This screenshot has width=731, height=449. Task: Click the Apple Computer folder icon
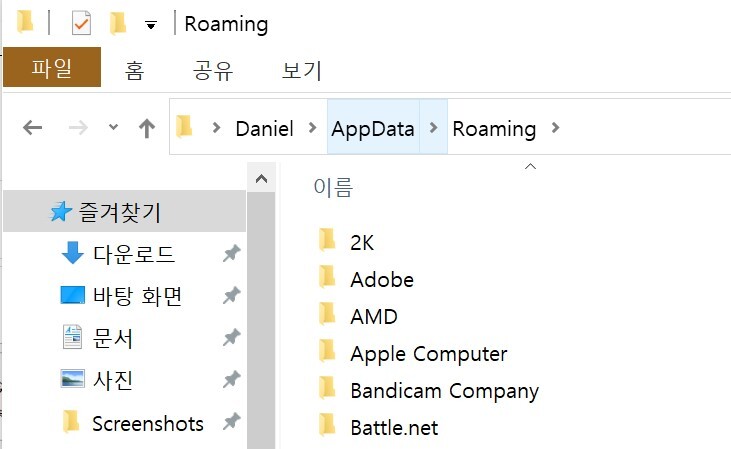point(327,351)
